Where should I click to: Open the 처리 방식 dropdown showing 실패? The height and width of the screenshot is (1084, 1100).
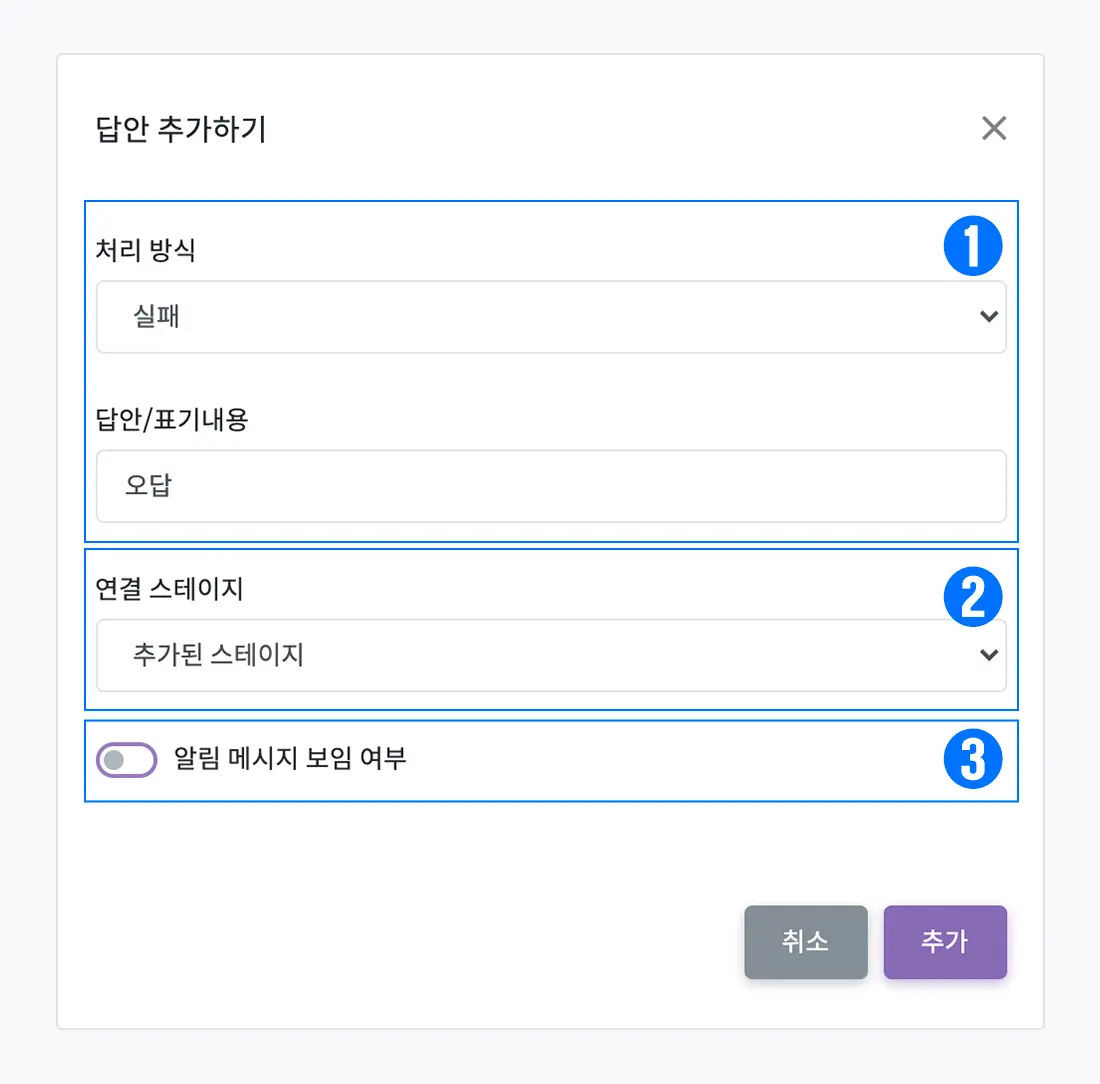click(x=550, y=317)
